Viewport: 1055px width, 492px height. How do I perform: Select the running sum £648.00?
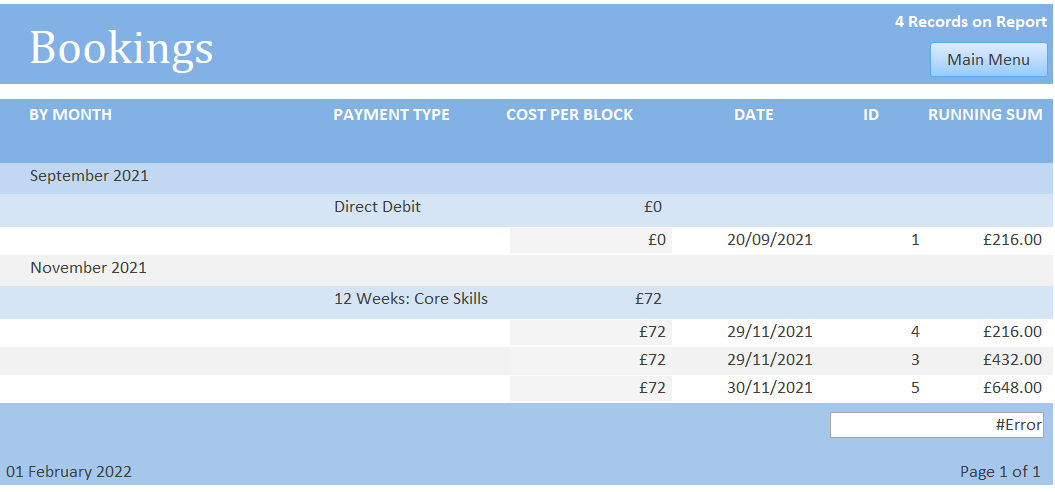click(x=1013, y=388)
